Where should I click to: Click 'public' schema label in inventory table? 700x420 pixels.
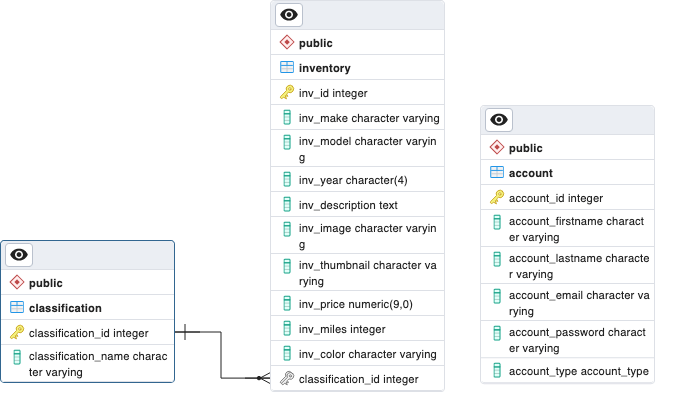316,43
